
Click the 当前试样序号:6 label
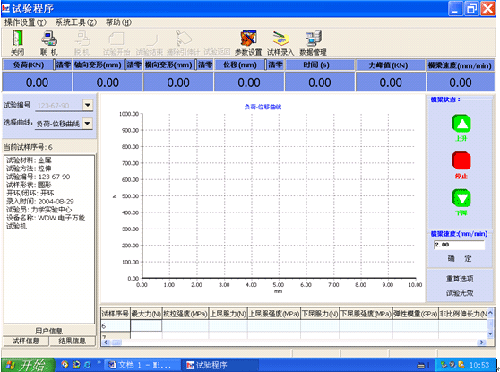click(x=28, y=147)
